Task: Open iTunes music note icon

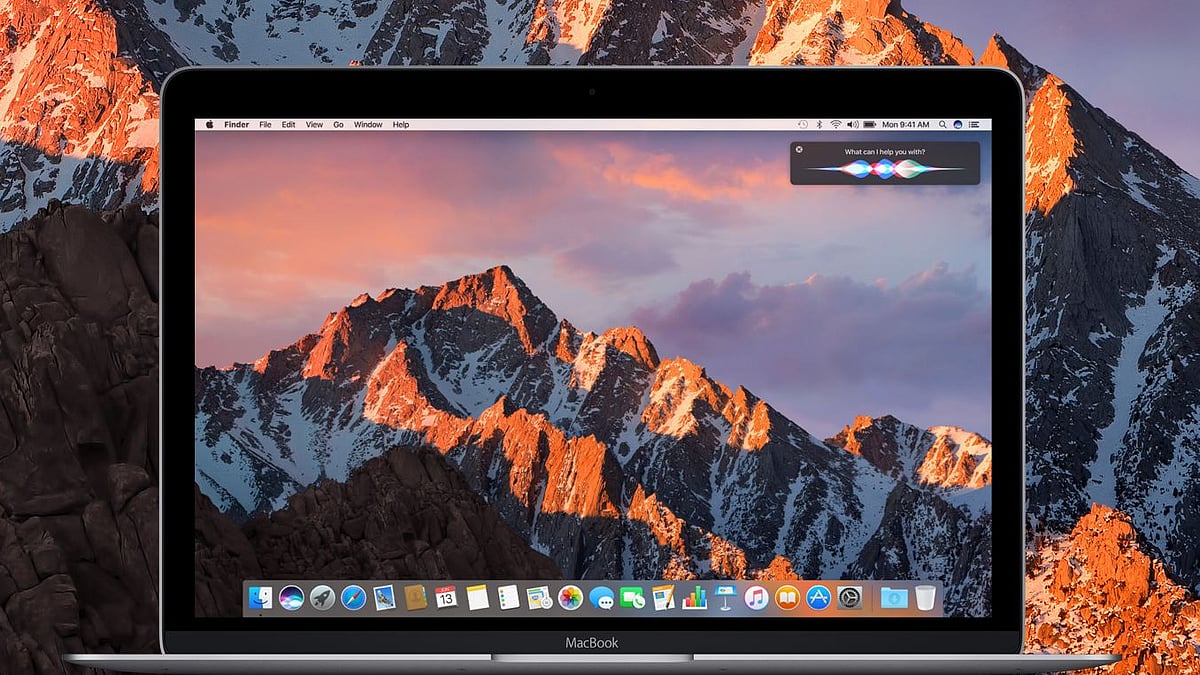Action: (756, 597)
